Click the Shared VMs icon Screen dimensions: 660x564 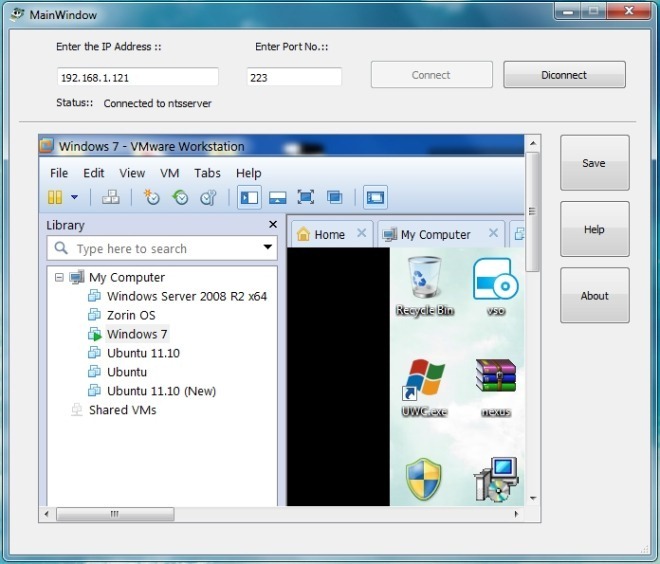[x=77, y=410]
